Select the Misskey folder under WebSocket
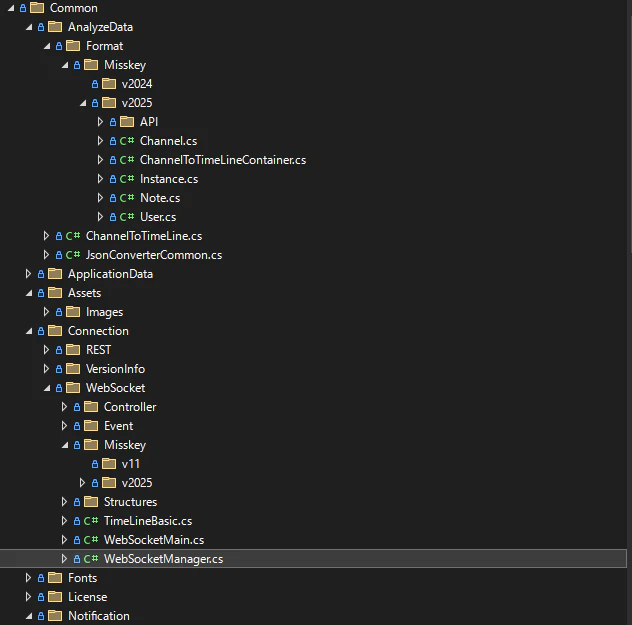This screenshot has width=632, height=625. point(125,445)
